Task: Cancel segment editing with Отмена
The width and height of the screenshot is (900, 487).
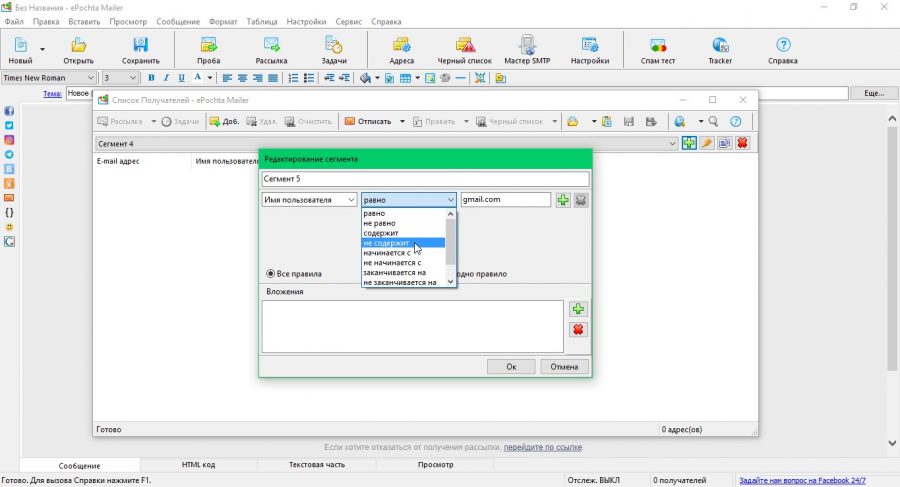Action: click(564, 366)
